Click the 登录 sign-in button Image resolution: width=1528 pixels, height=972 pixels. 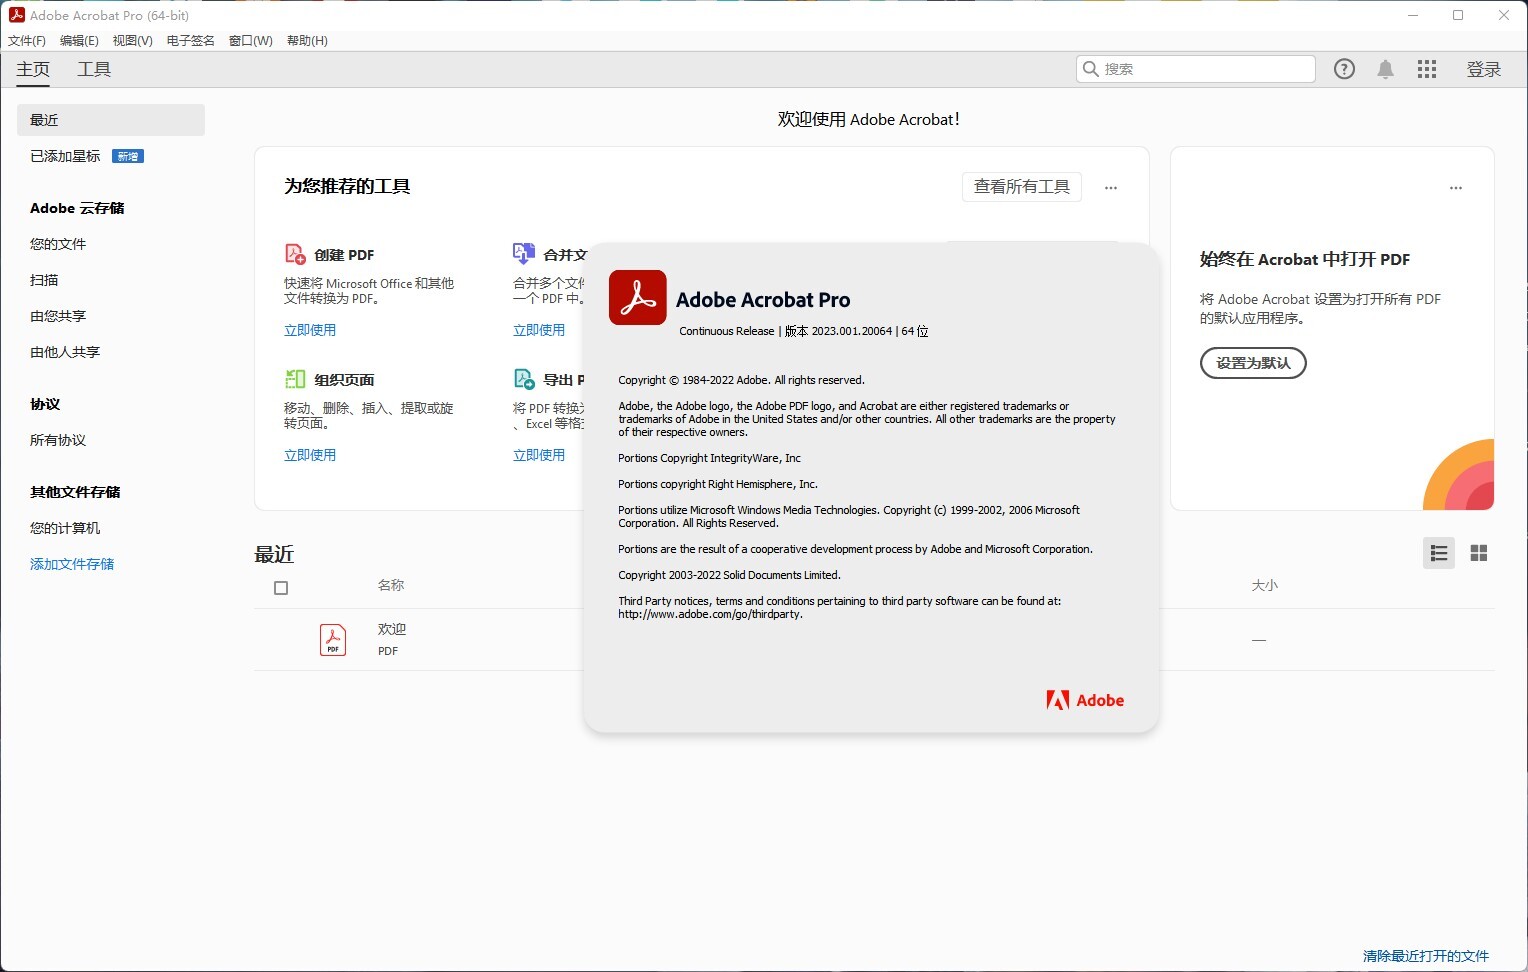click(x=1484, y=69)
